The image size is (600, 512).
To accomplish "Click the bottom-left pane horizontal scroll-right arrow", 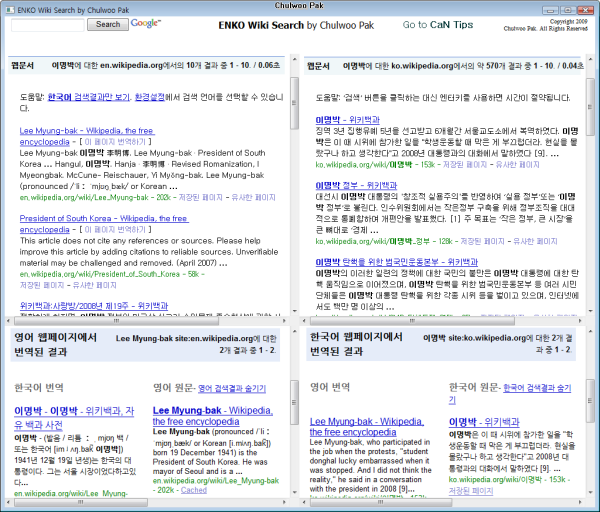I will 284,502.
